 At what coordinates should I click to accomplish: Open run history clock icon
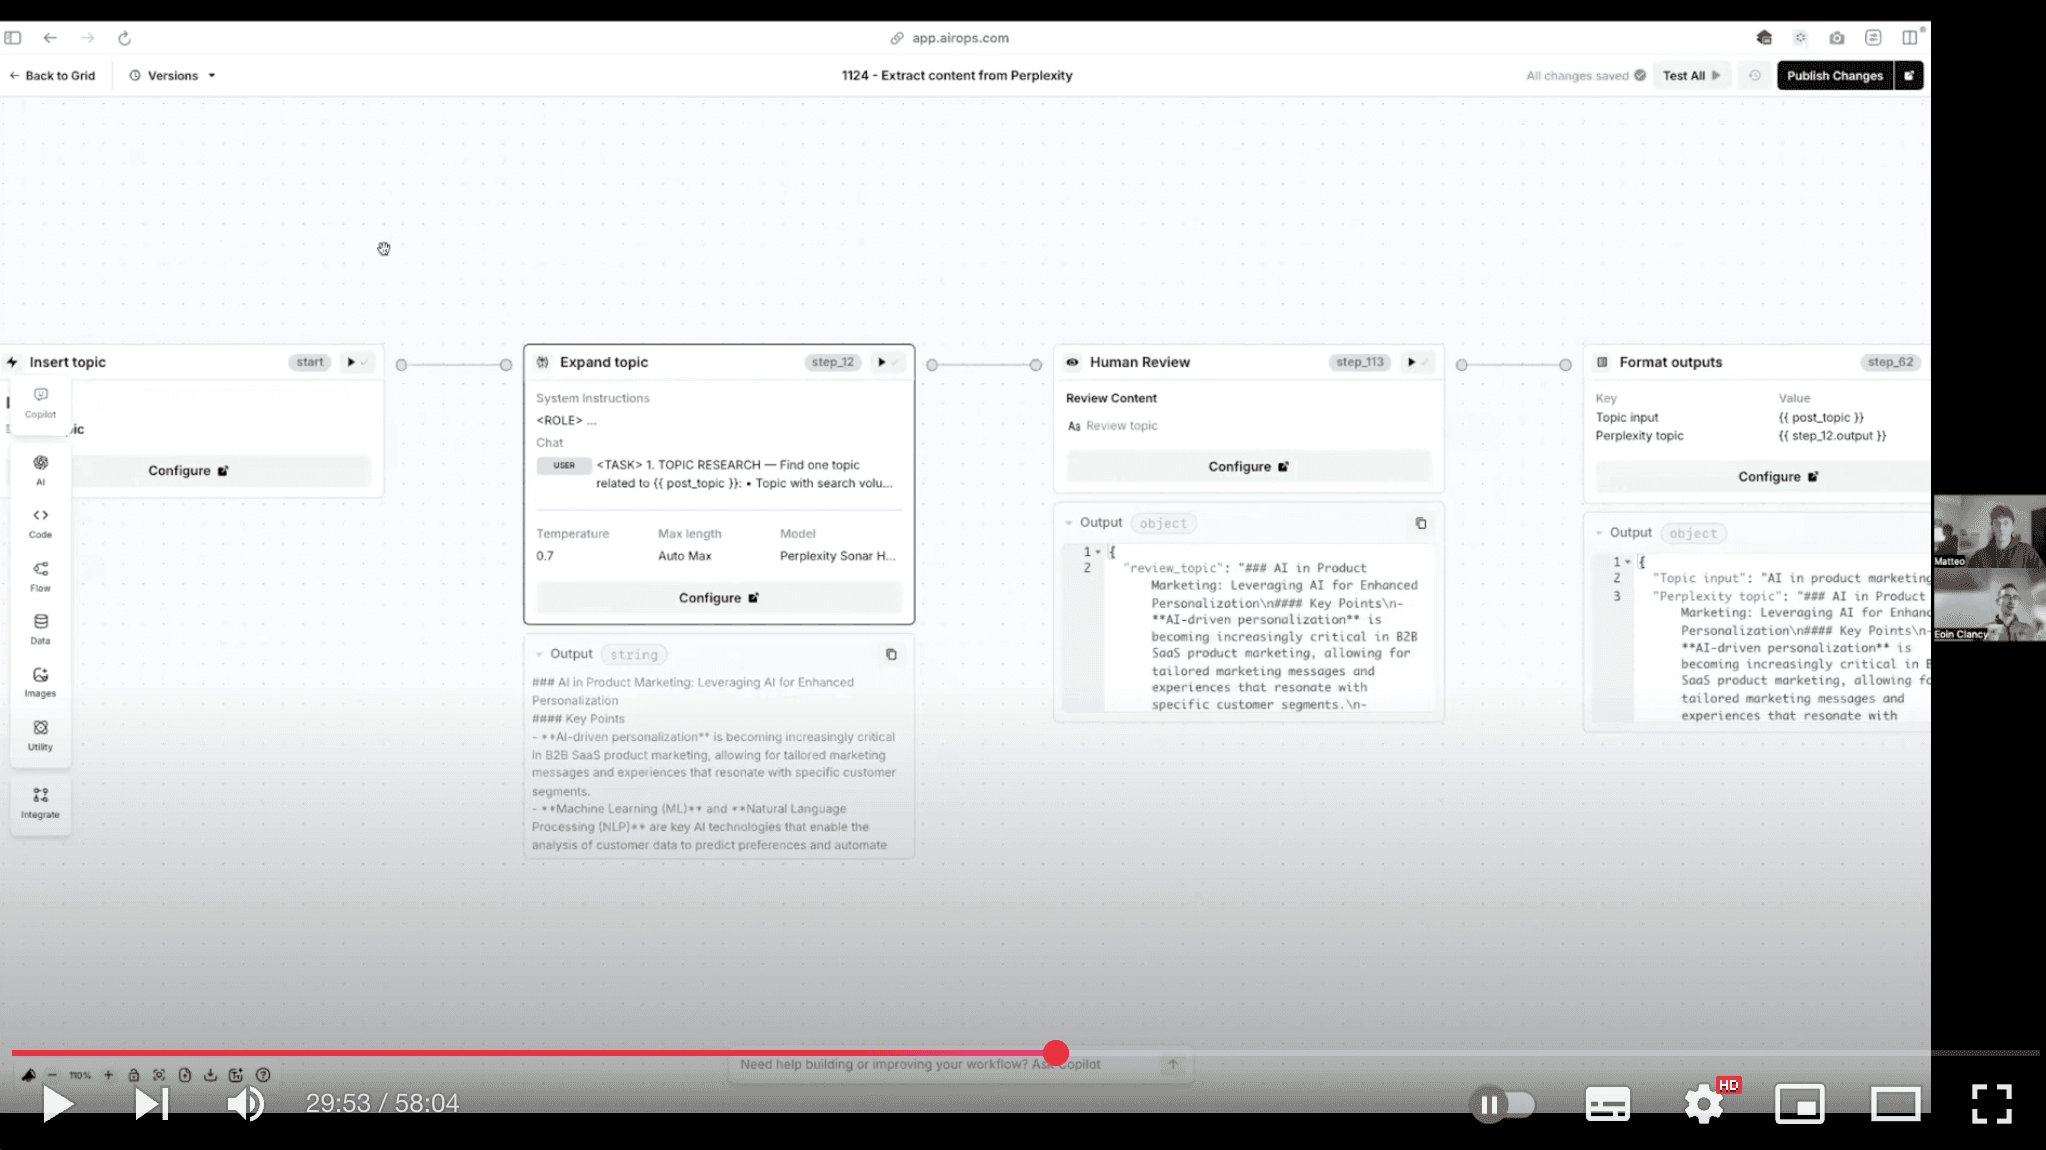pyautogui.click(x=1755, y=75)
